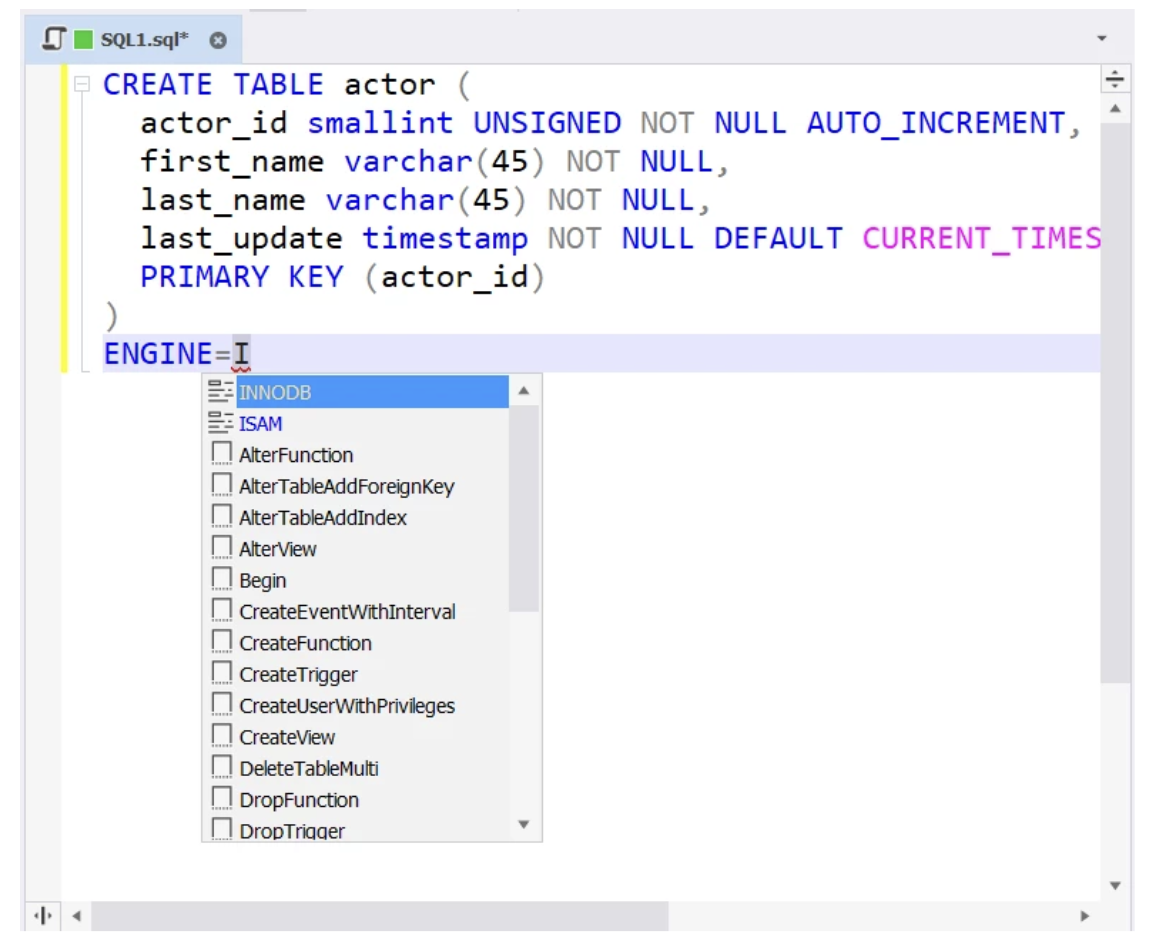Pick the CreateView snippet
1152x942 pixels.
pos(356,737)
